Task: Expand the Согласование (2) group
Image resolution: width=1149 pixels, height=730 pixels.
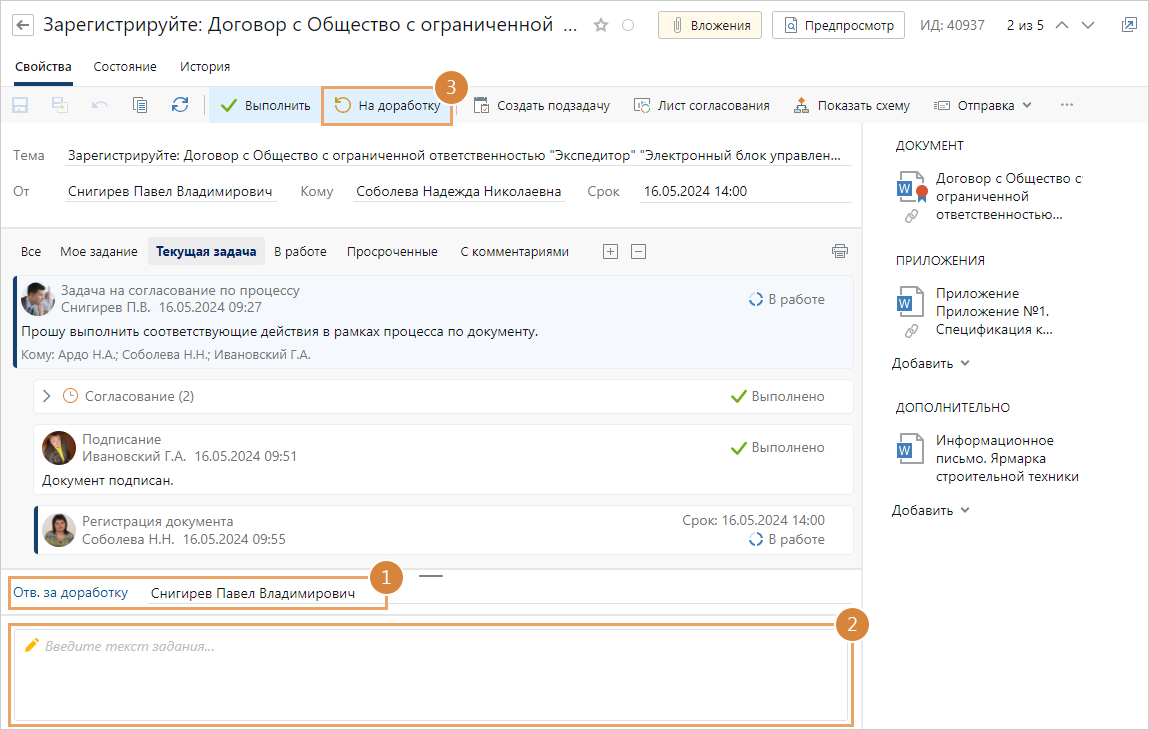Action: [x=46, y=396]
